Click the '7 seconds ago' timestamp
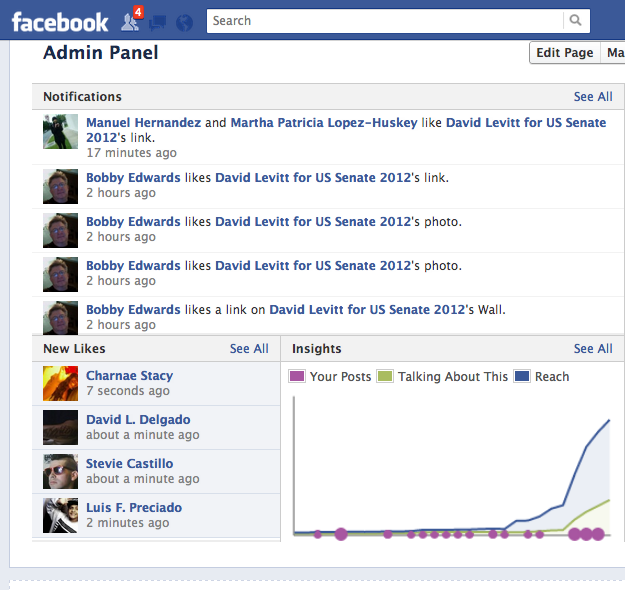Screen dimensions: 625x590 [x=128, y=391]
